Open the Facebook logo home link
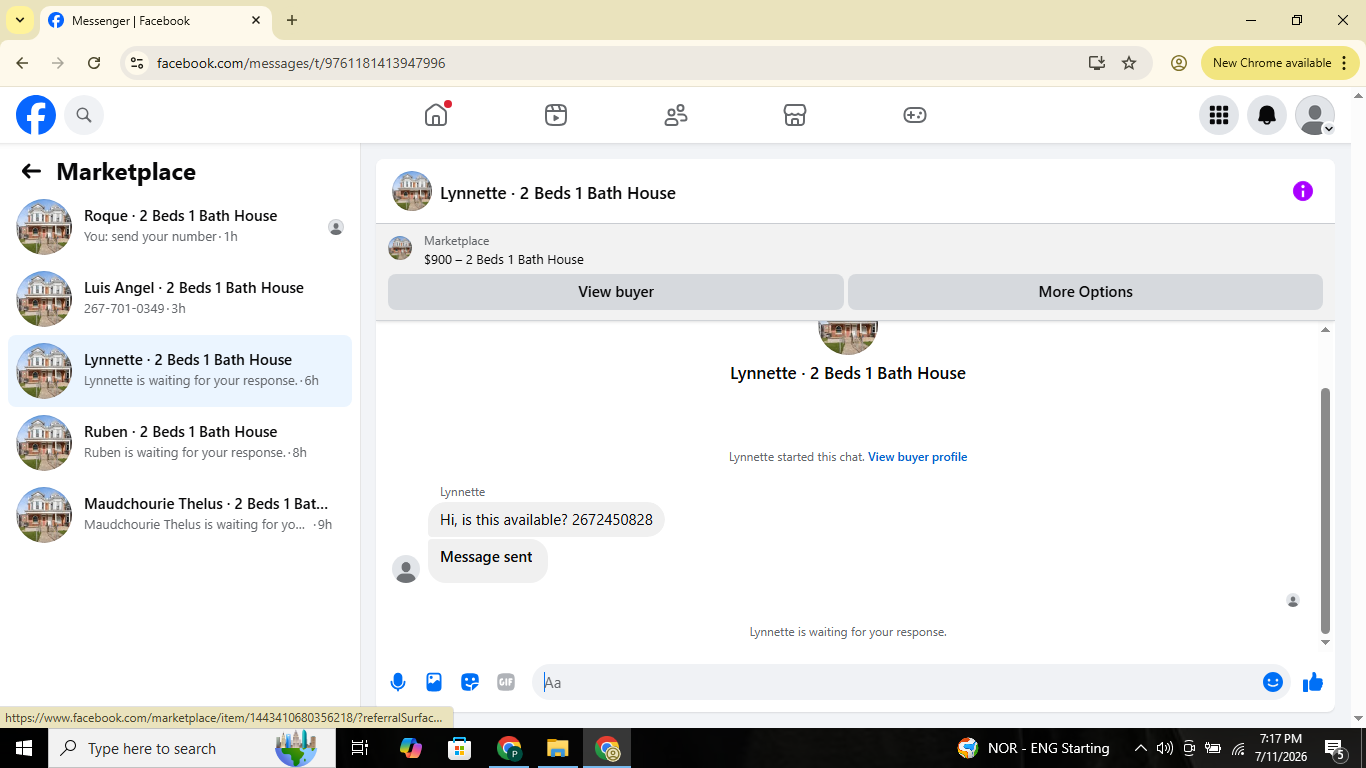 36,115
